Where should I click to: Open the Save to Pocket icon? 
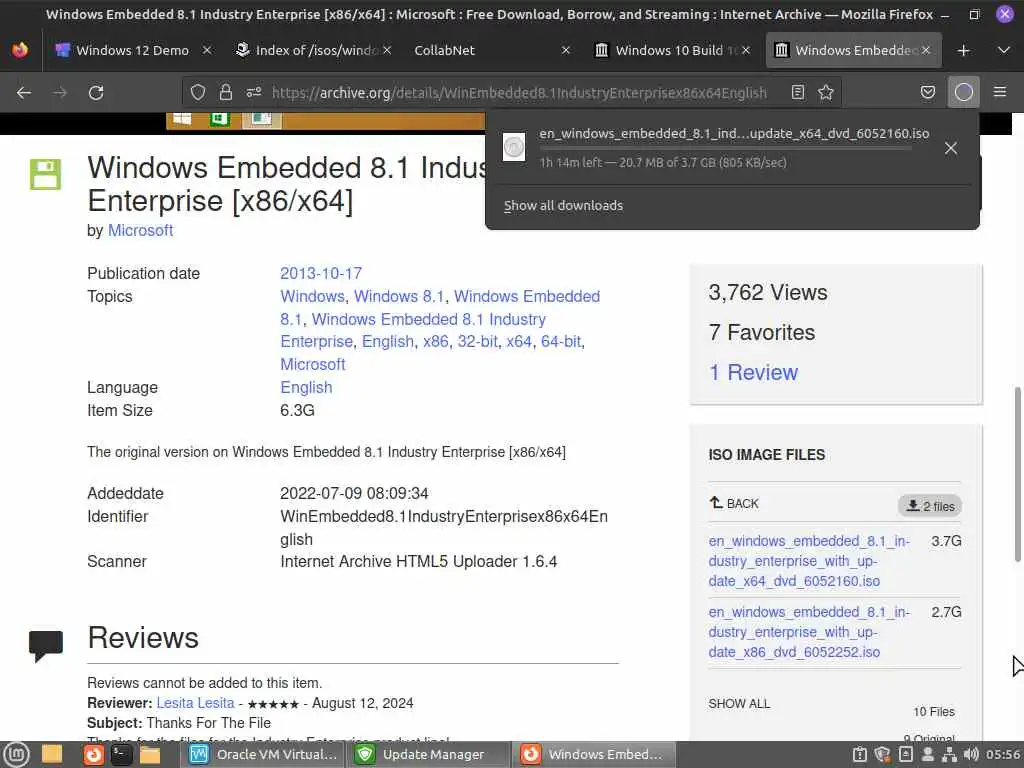[927, 93]
